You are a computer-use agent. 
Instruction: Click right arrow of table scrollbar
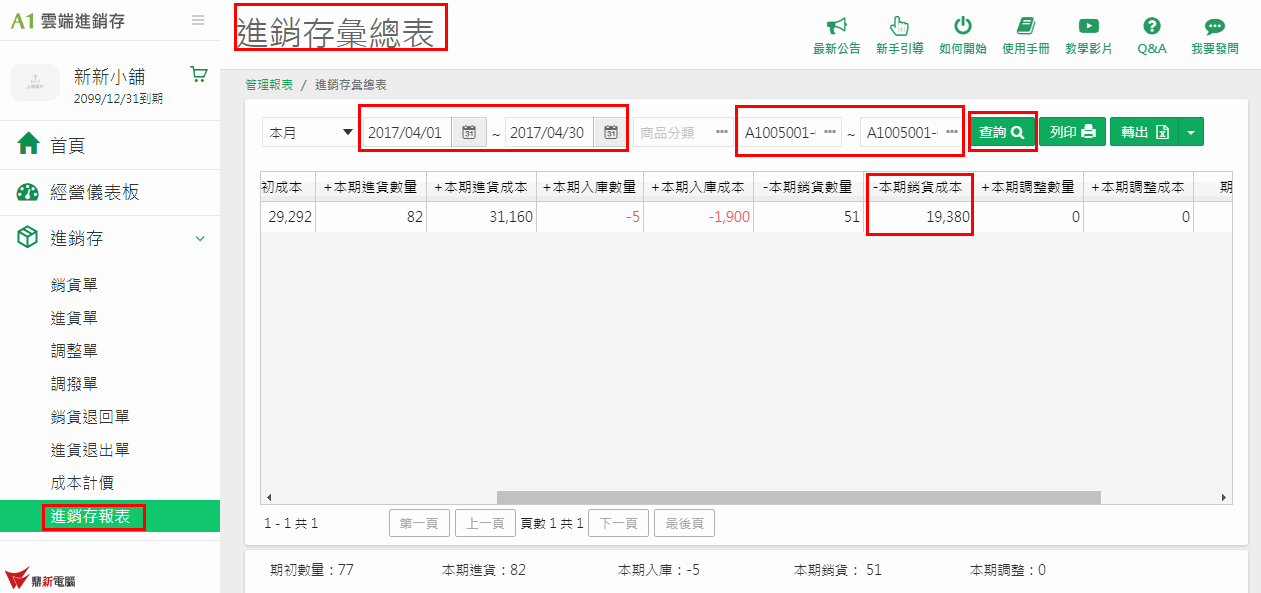(x=1224, y=497)
